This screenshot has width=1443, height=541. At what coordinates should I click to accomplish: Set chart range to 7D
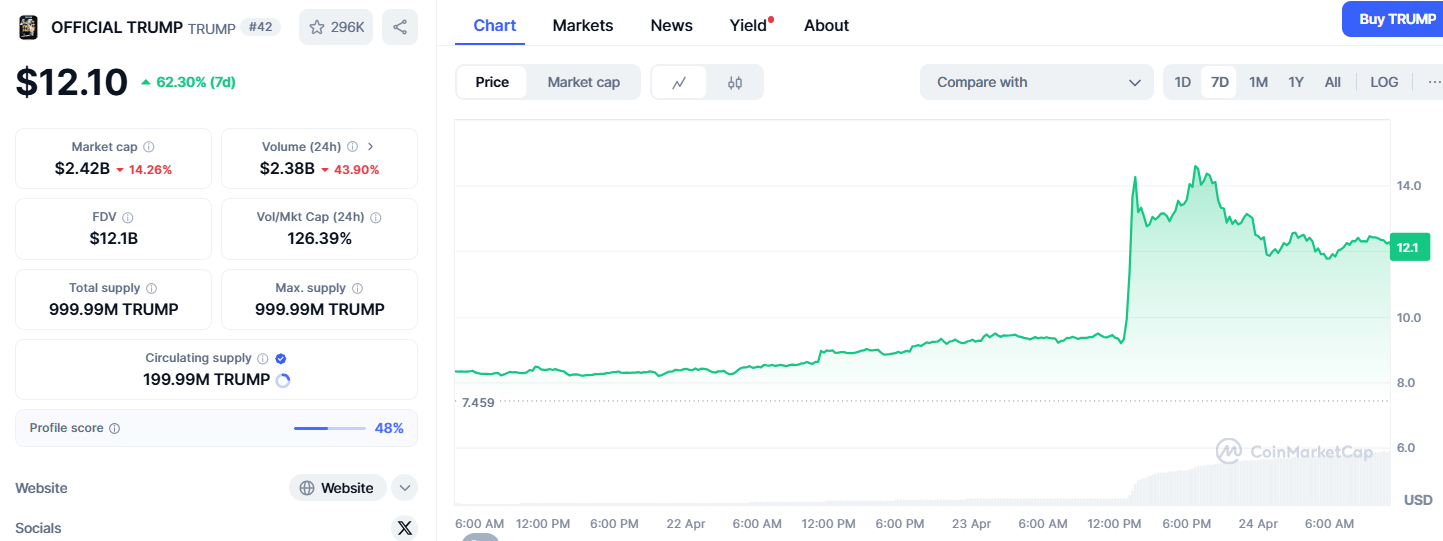coord(1220,82)
